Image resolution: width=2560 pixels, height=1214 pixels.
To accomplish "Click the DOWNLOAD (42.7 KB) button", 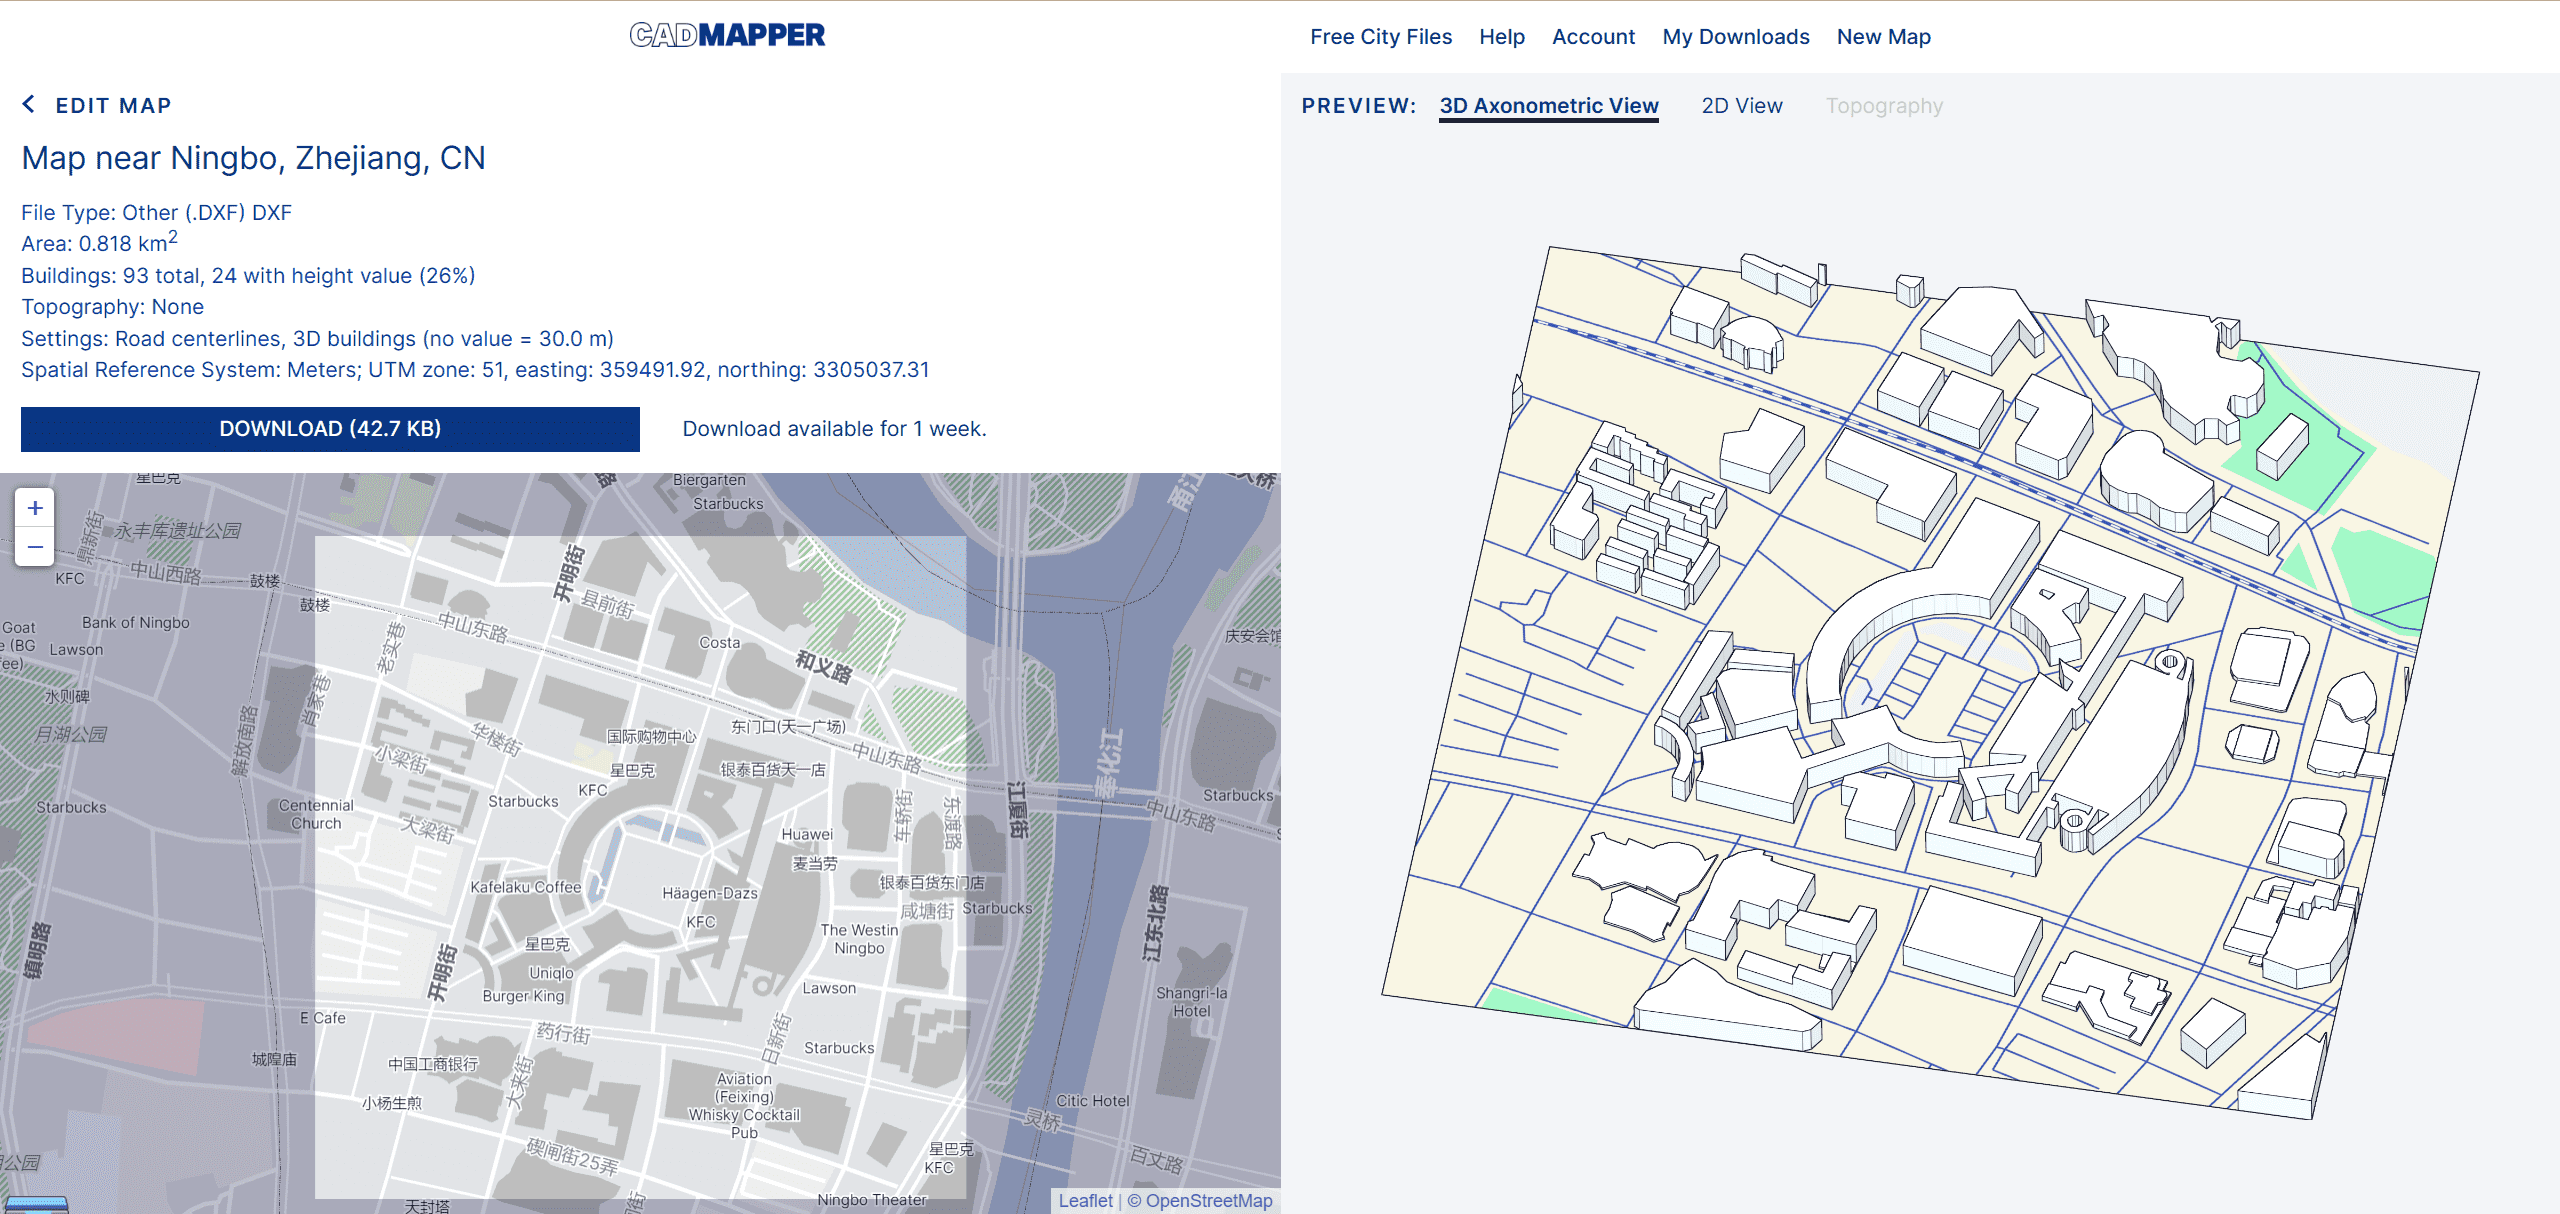I will 328,428.
